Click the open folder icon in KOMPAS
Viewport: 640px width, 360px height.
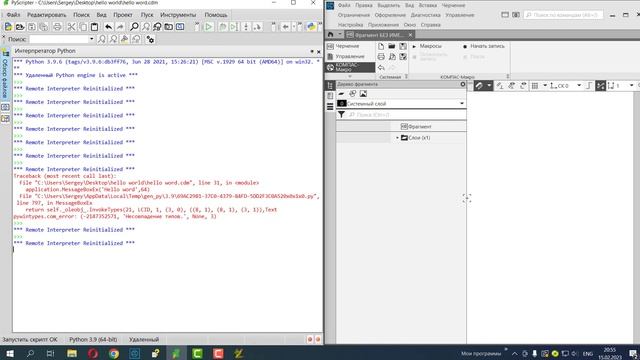[392, 46]
